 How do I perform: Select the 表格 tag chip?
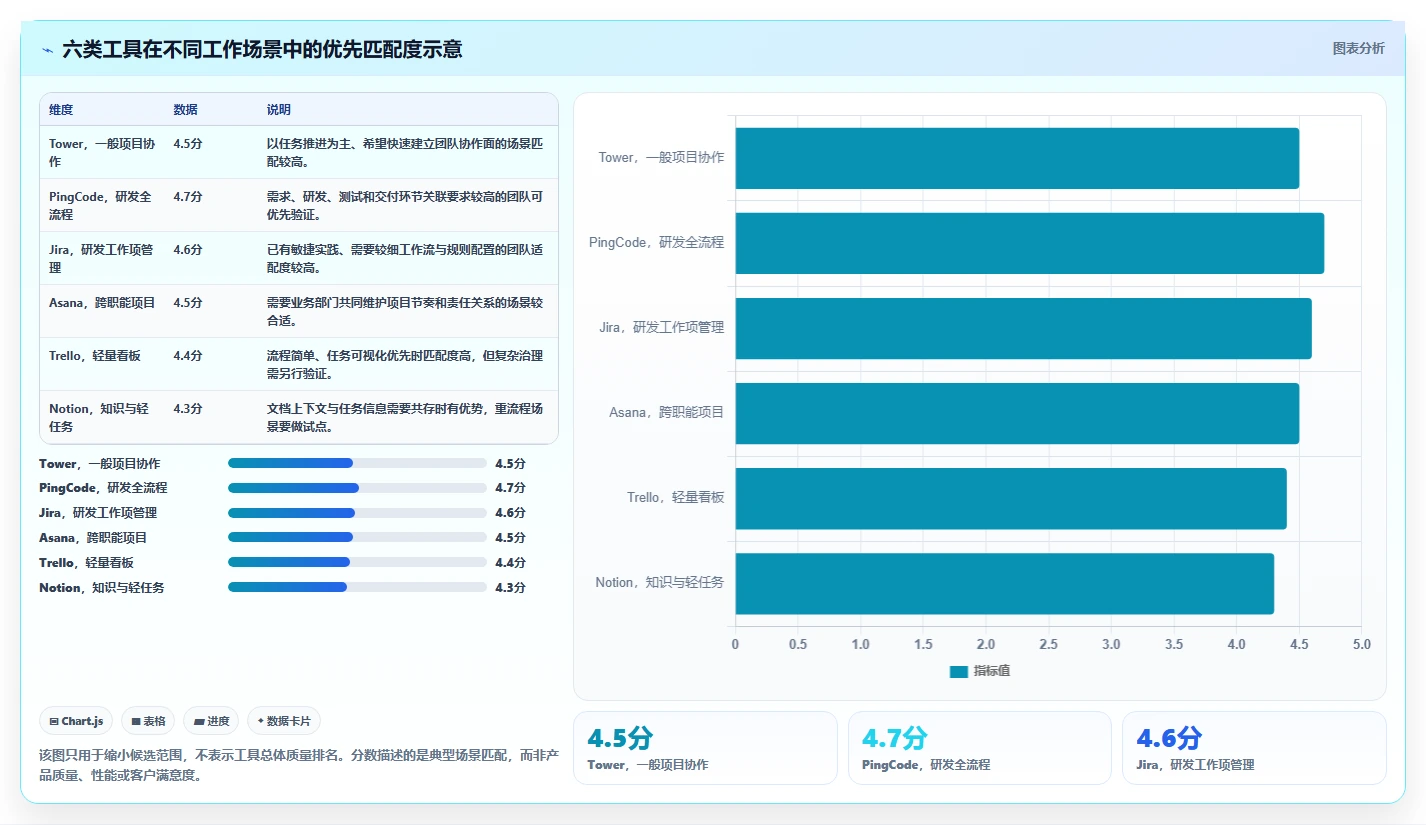coord(148,721)
